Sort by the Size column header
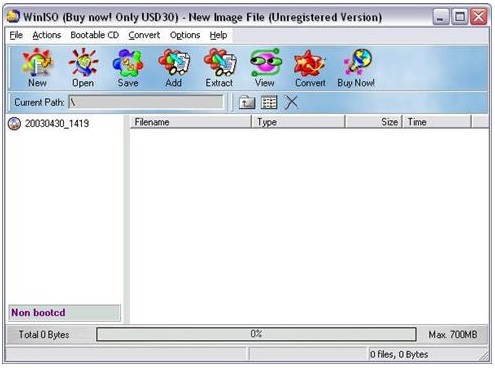This screenshot has height=368, width=495. point(374,122)
